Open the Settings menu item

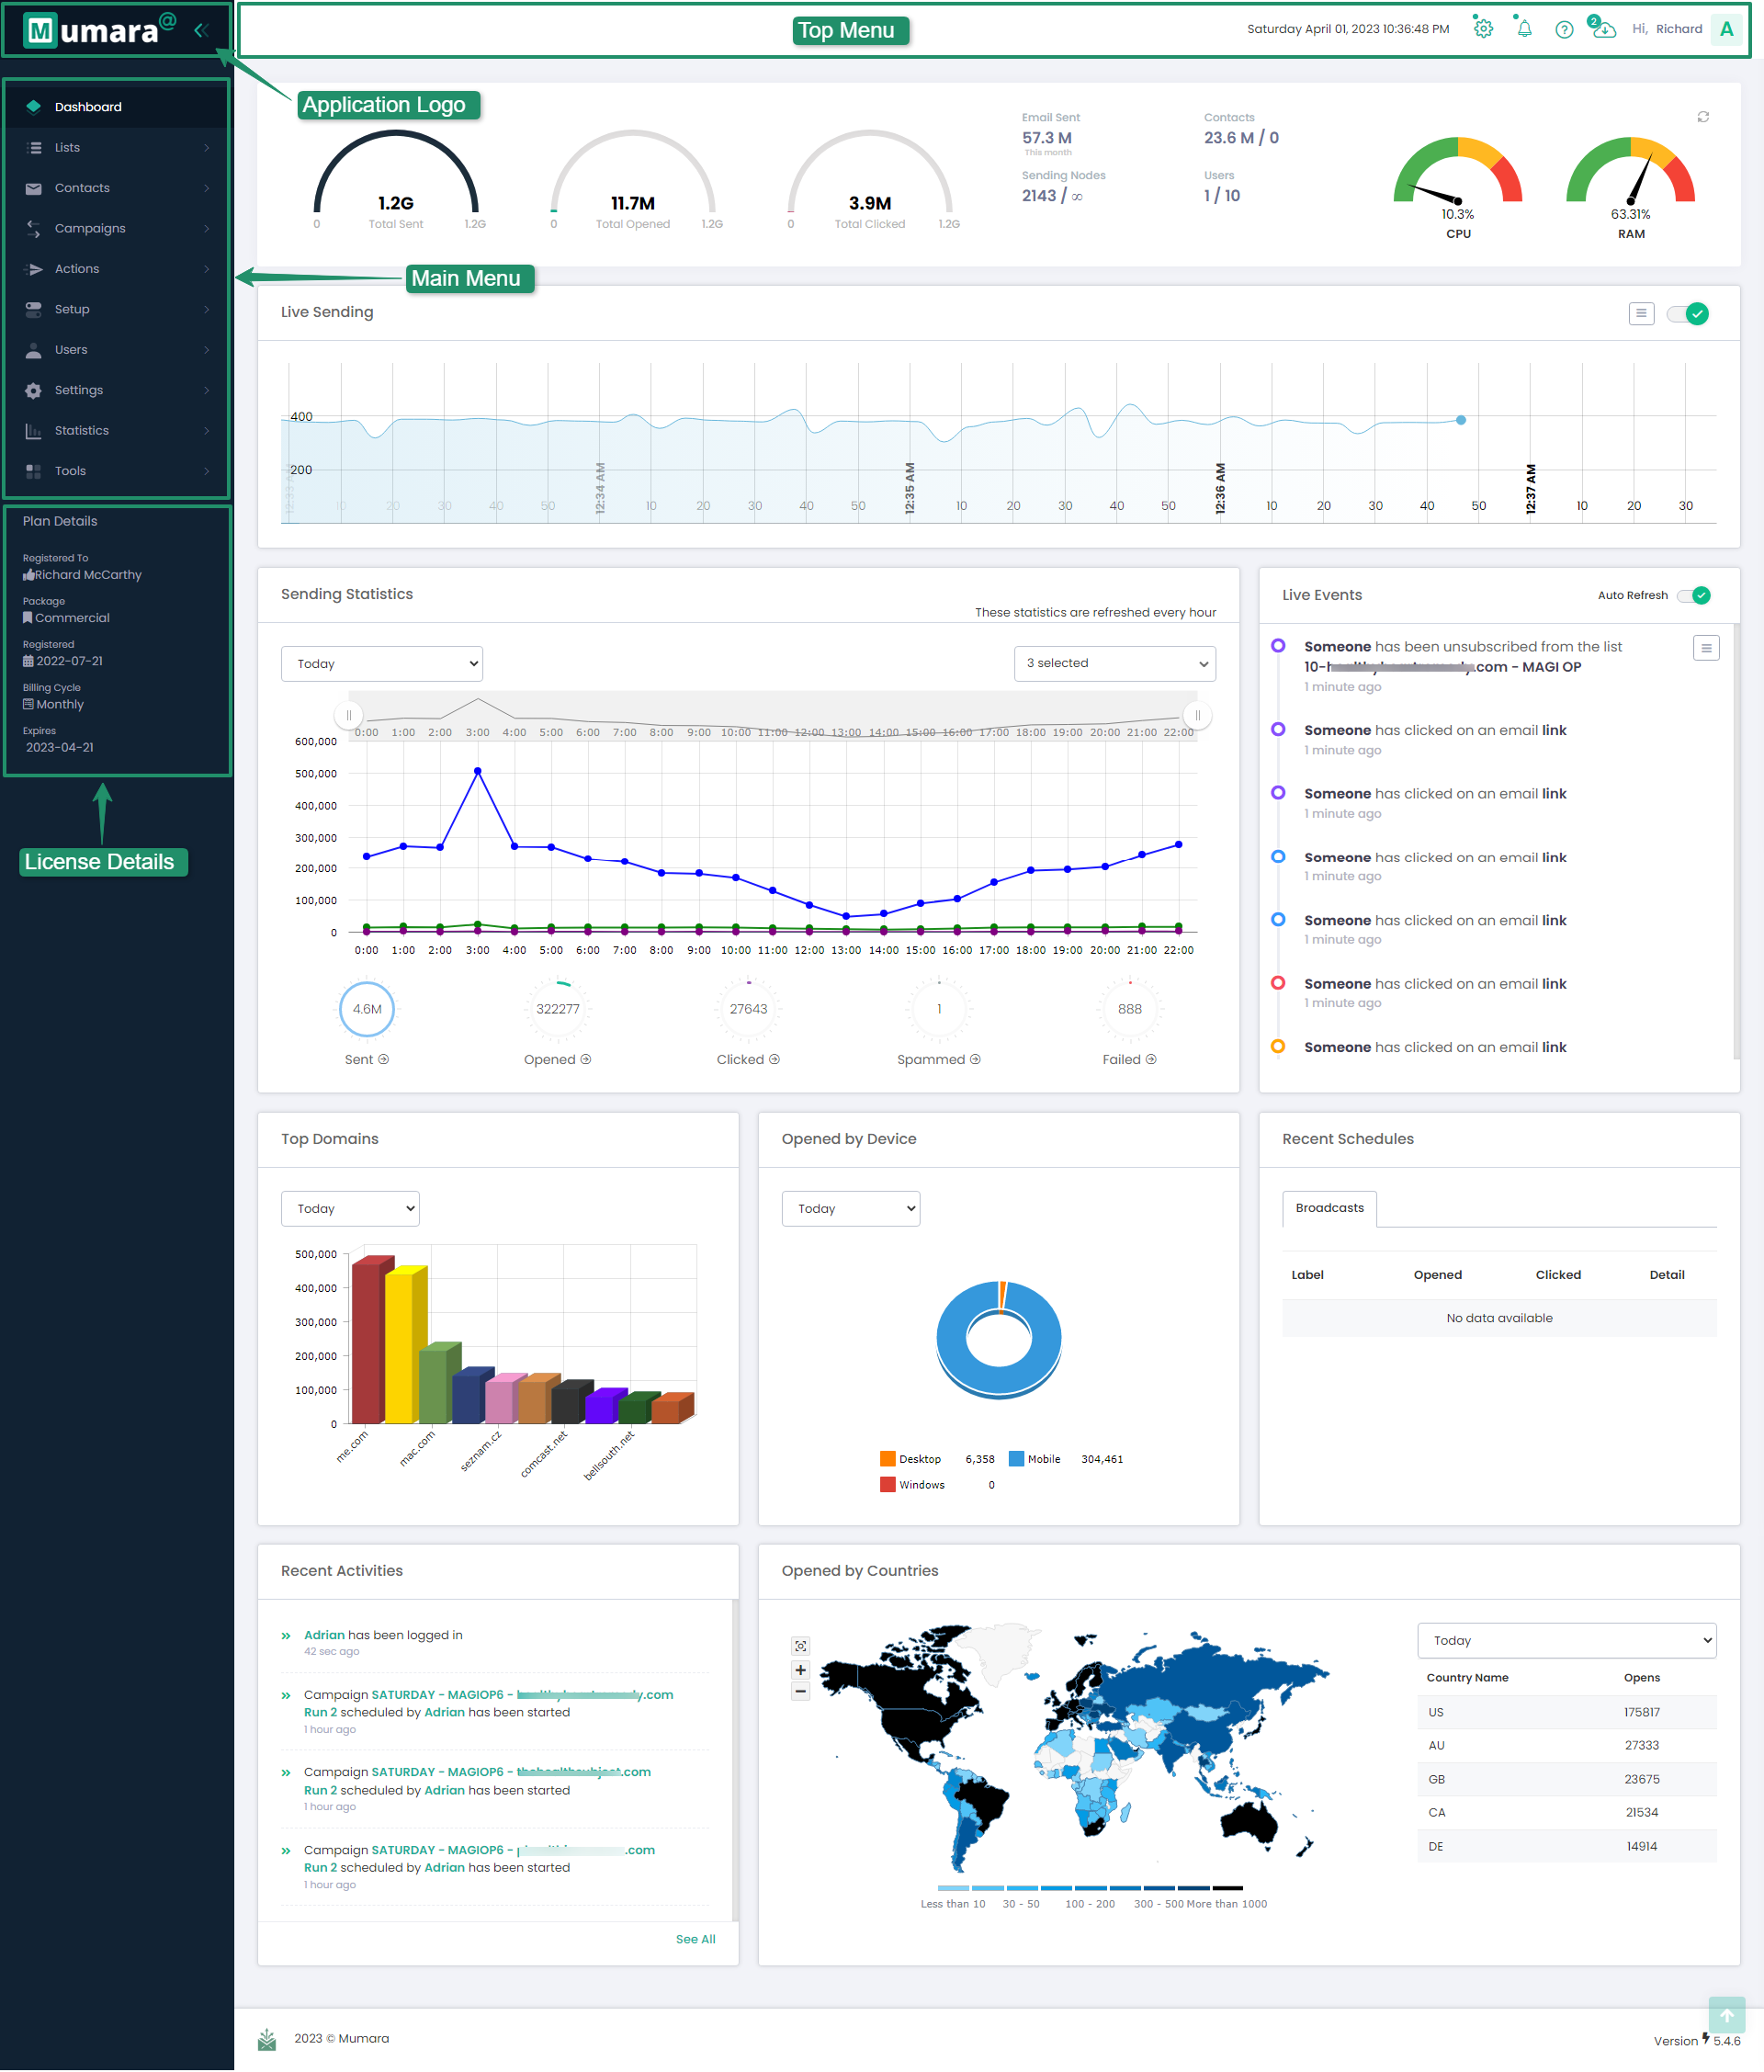(117, 390)
